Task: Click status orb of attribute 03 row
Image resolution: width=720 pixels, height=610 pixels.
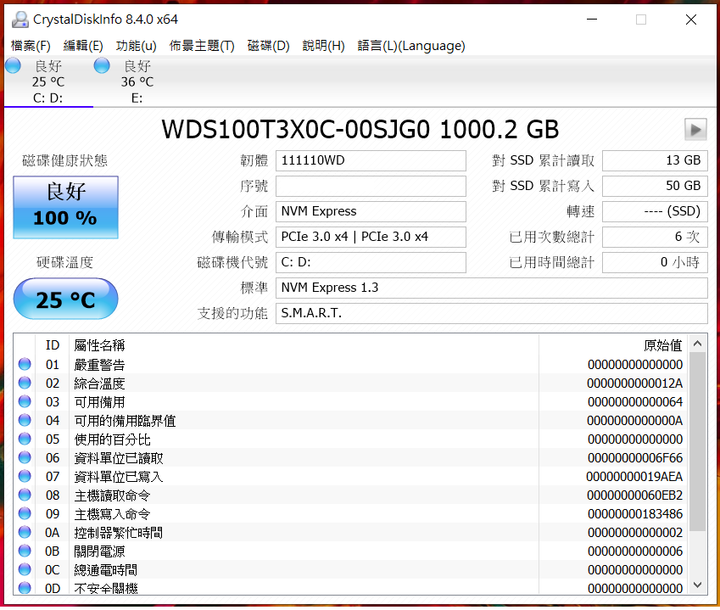Action: (x=25, y=402)
